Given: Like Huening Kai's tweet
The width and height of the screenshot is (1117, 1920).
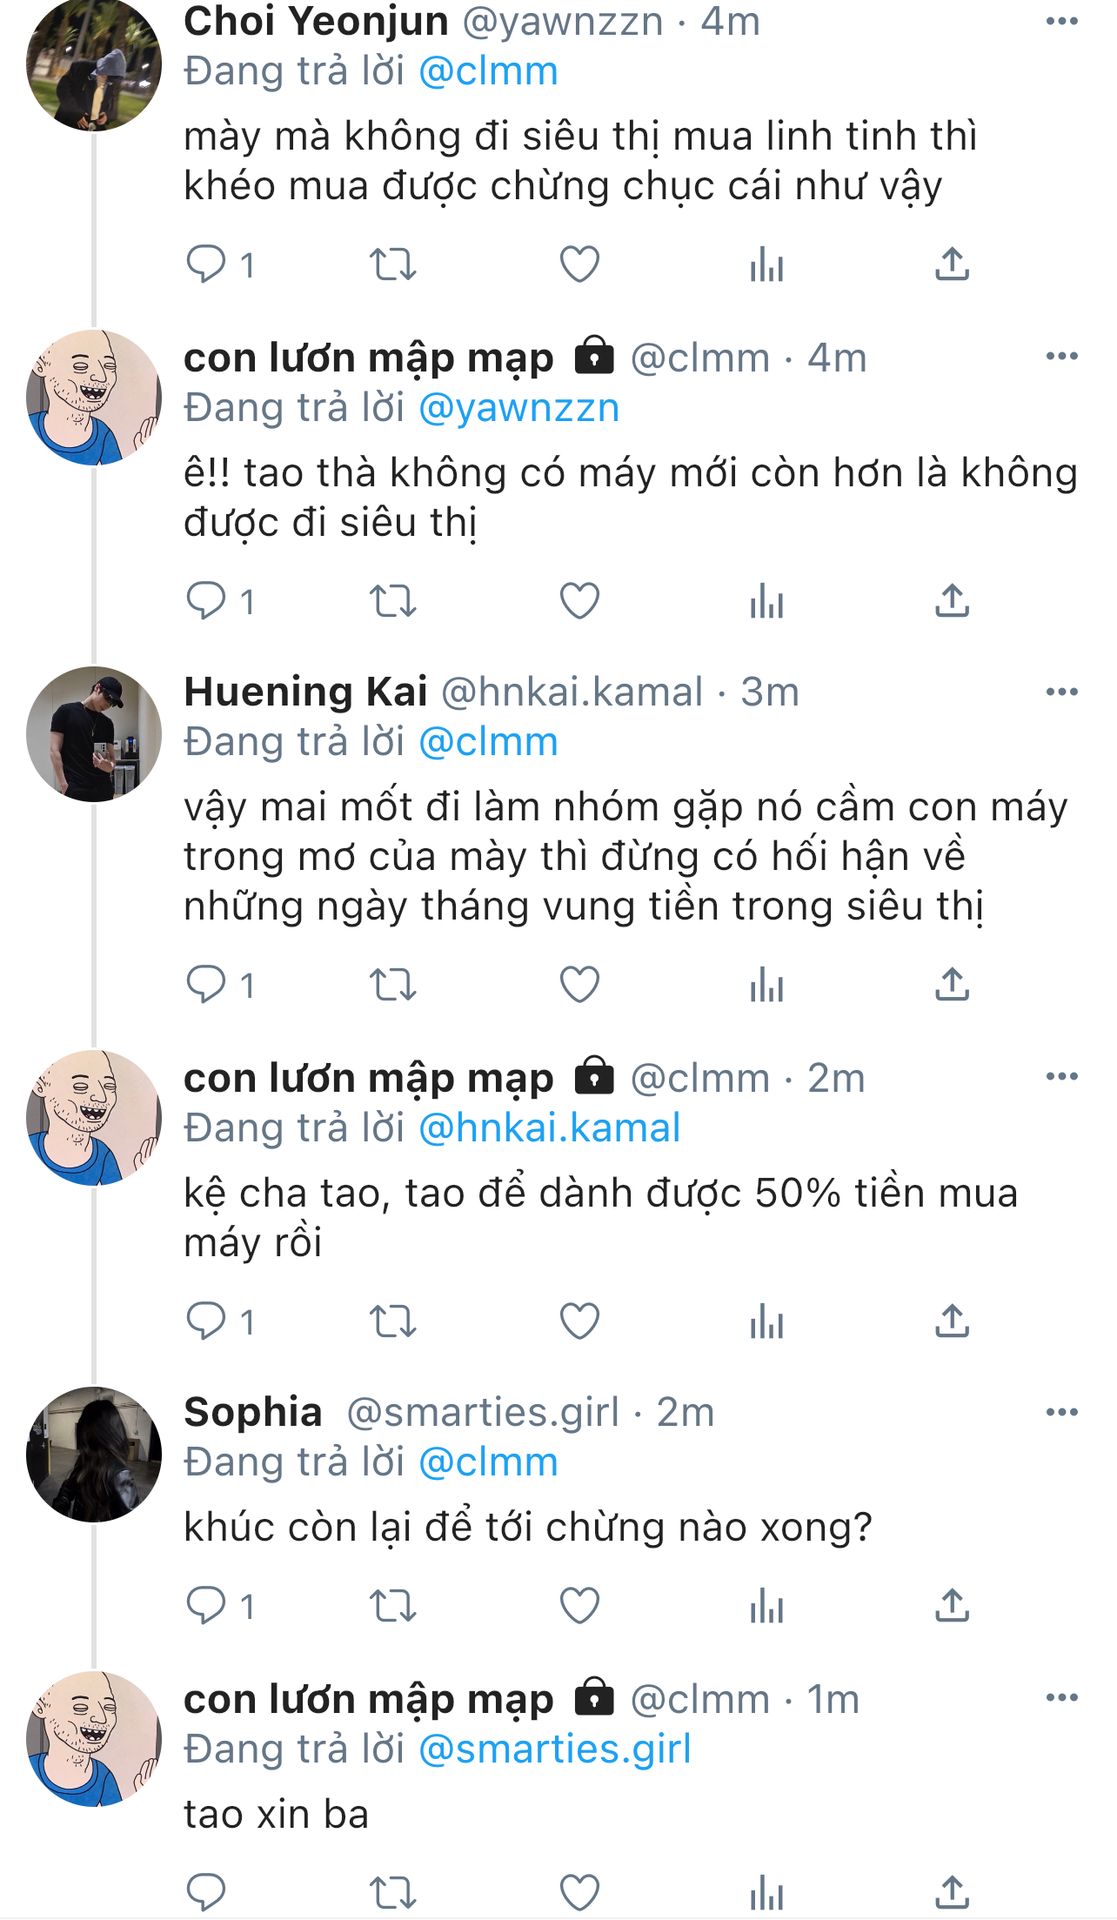Looking at the screenshot, I should coord(579,985).
